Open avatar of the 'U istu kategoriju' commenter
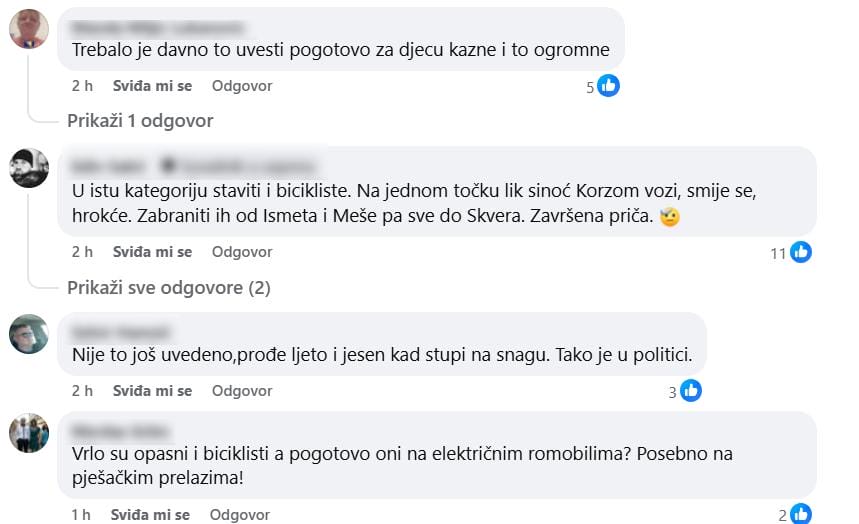The image size is (859, 524). [29, 168]
